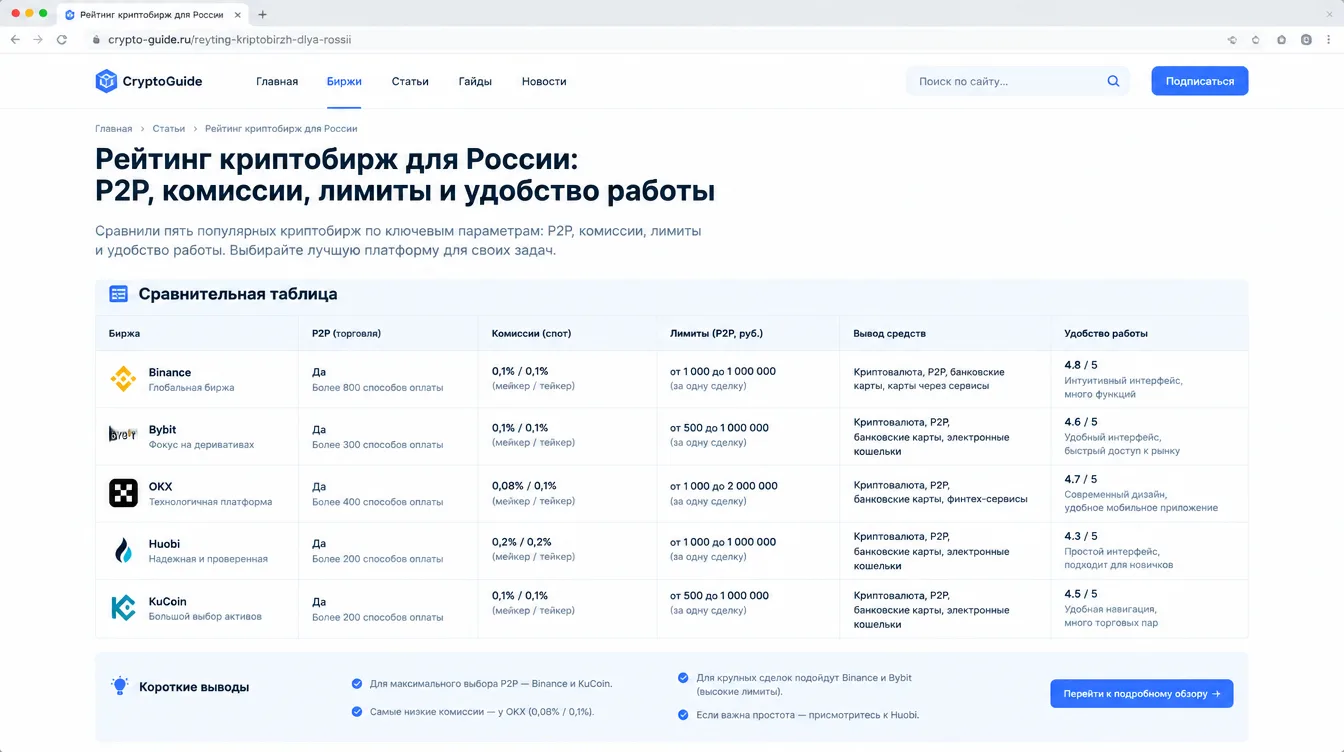Click the Вывод средств column header
Viewport: 1344px width, 752px height.
pos(890,333)
